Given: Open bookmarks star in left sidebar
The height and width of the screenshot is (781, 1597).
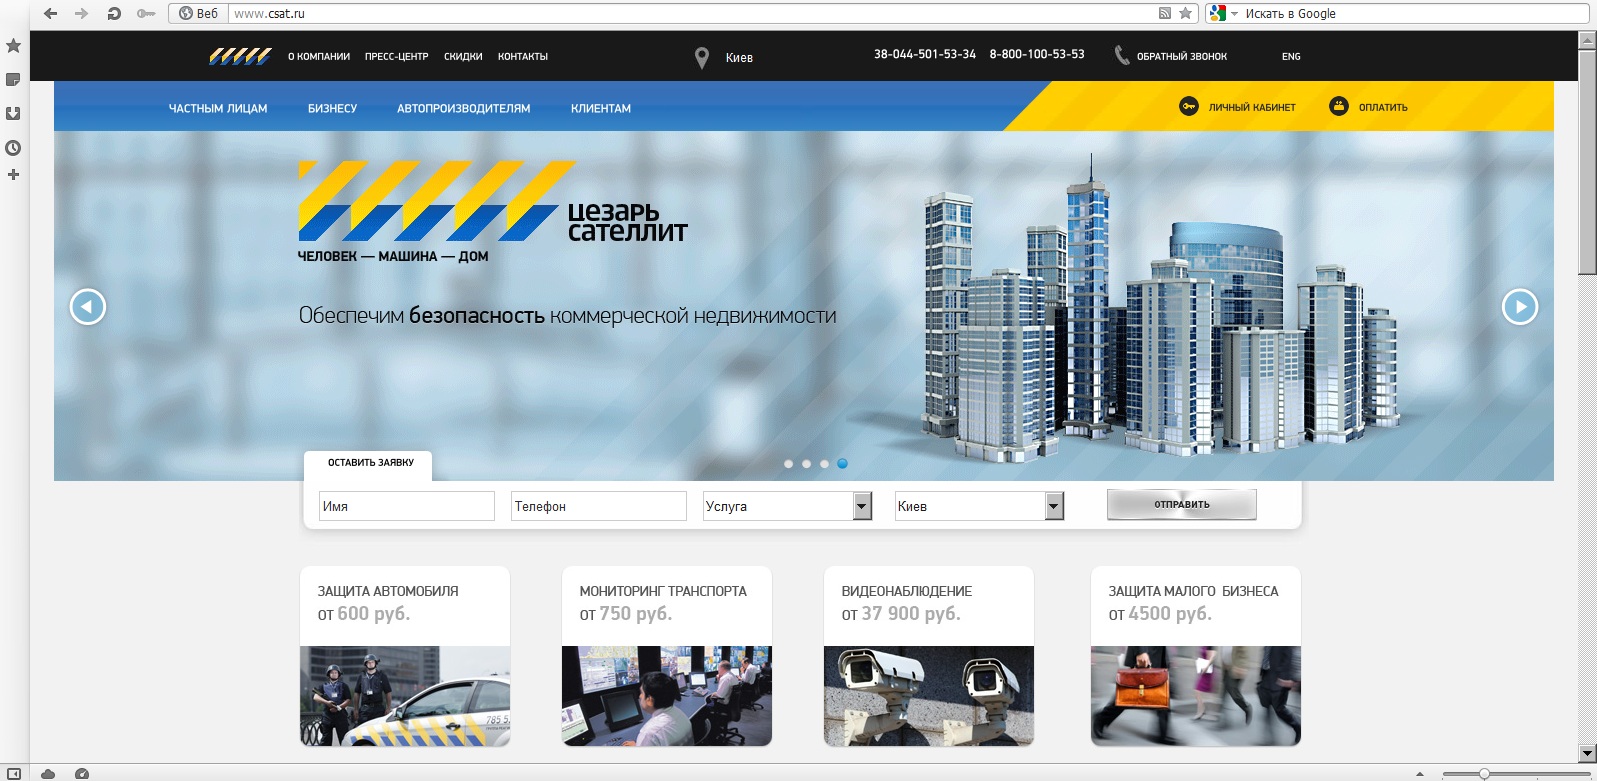Looking at the screenshot, I should pyautogui.click(x=13, y=46).
